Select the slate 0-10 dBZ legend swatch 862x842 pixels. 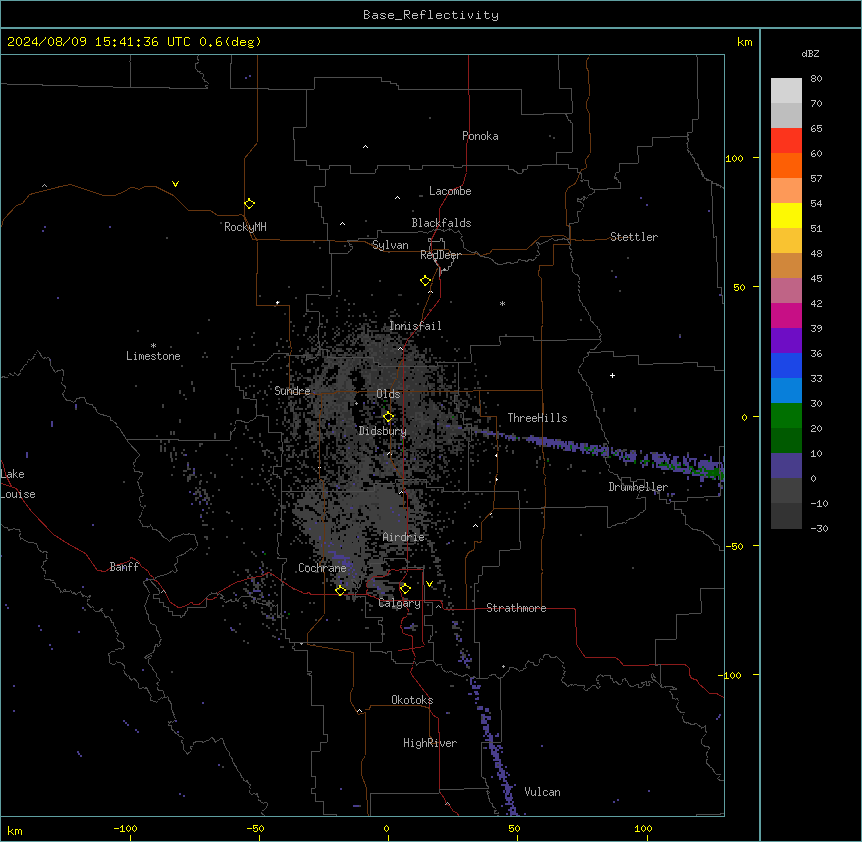(786, 466)
